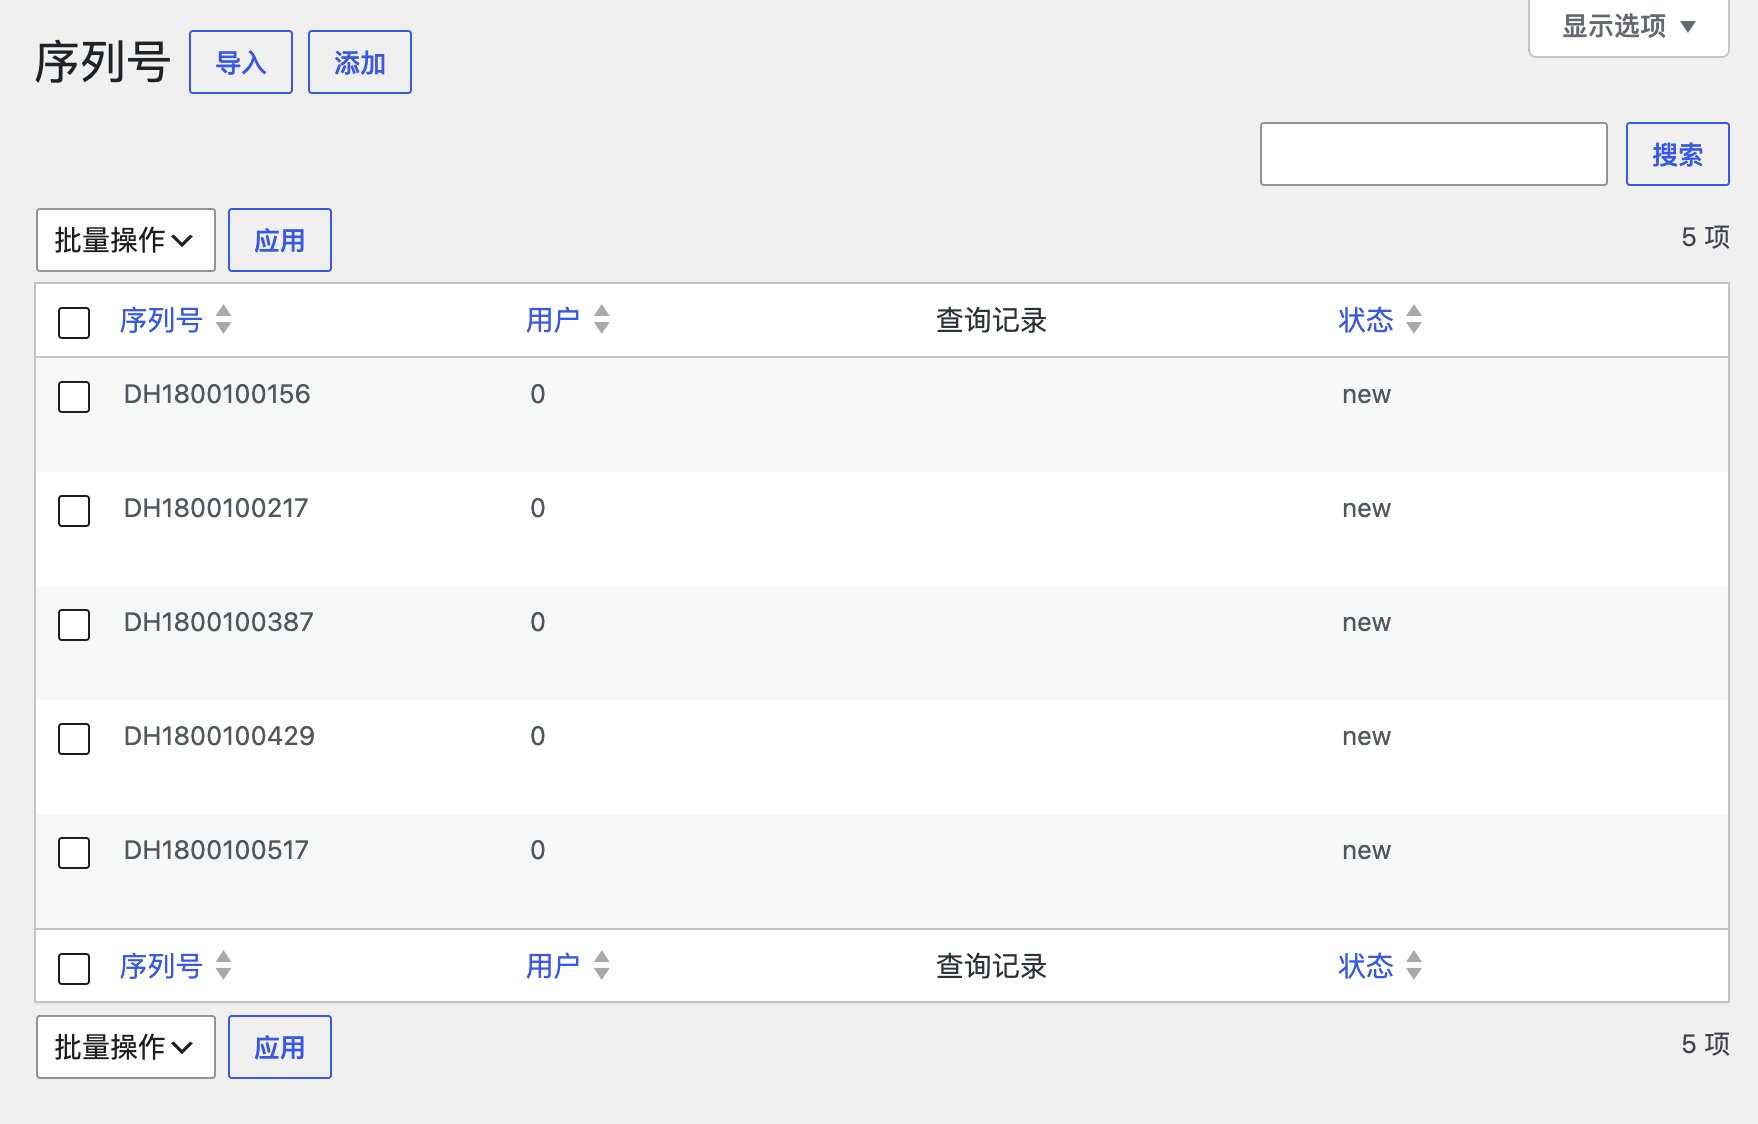Click sort arrows beside top 状态 header
This screenshot has height=1124, width=1758.
[x=1414, y=319]
